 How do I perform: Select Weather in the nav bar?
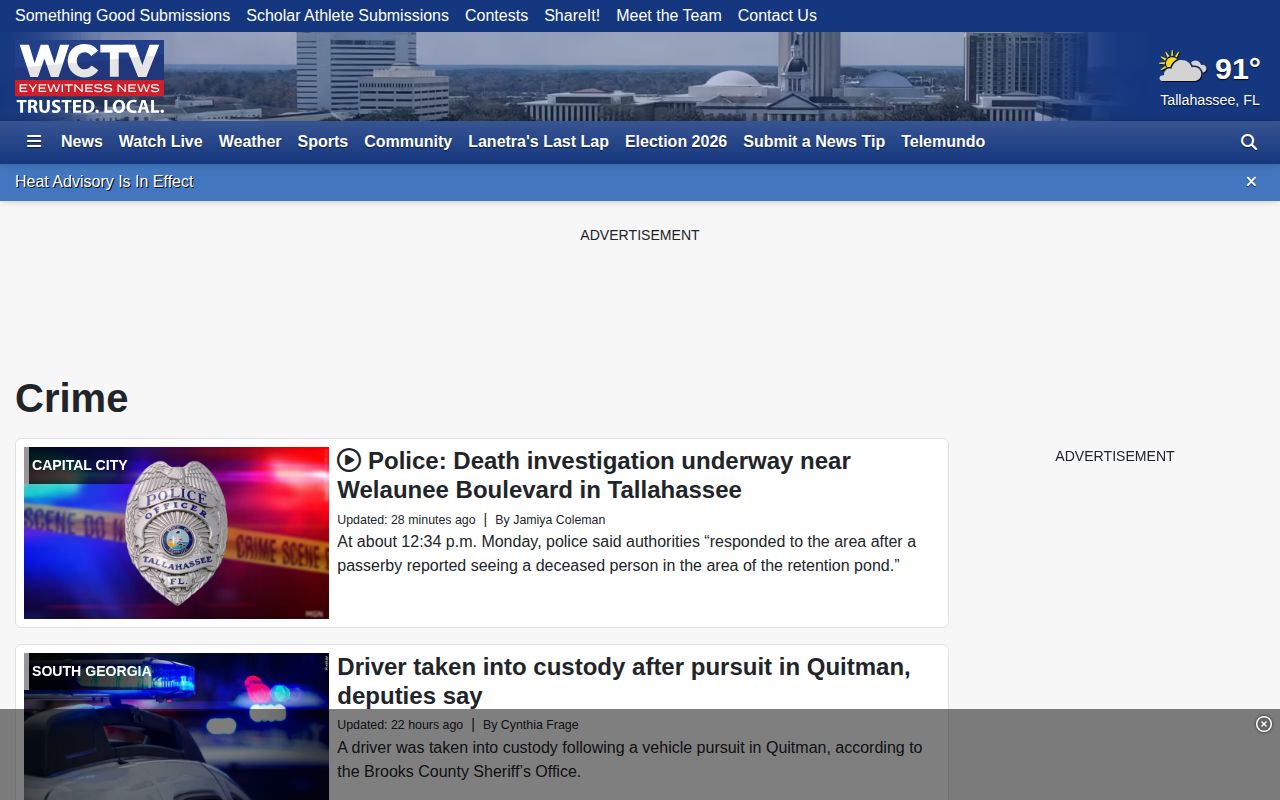point(250,142)
